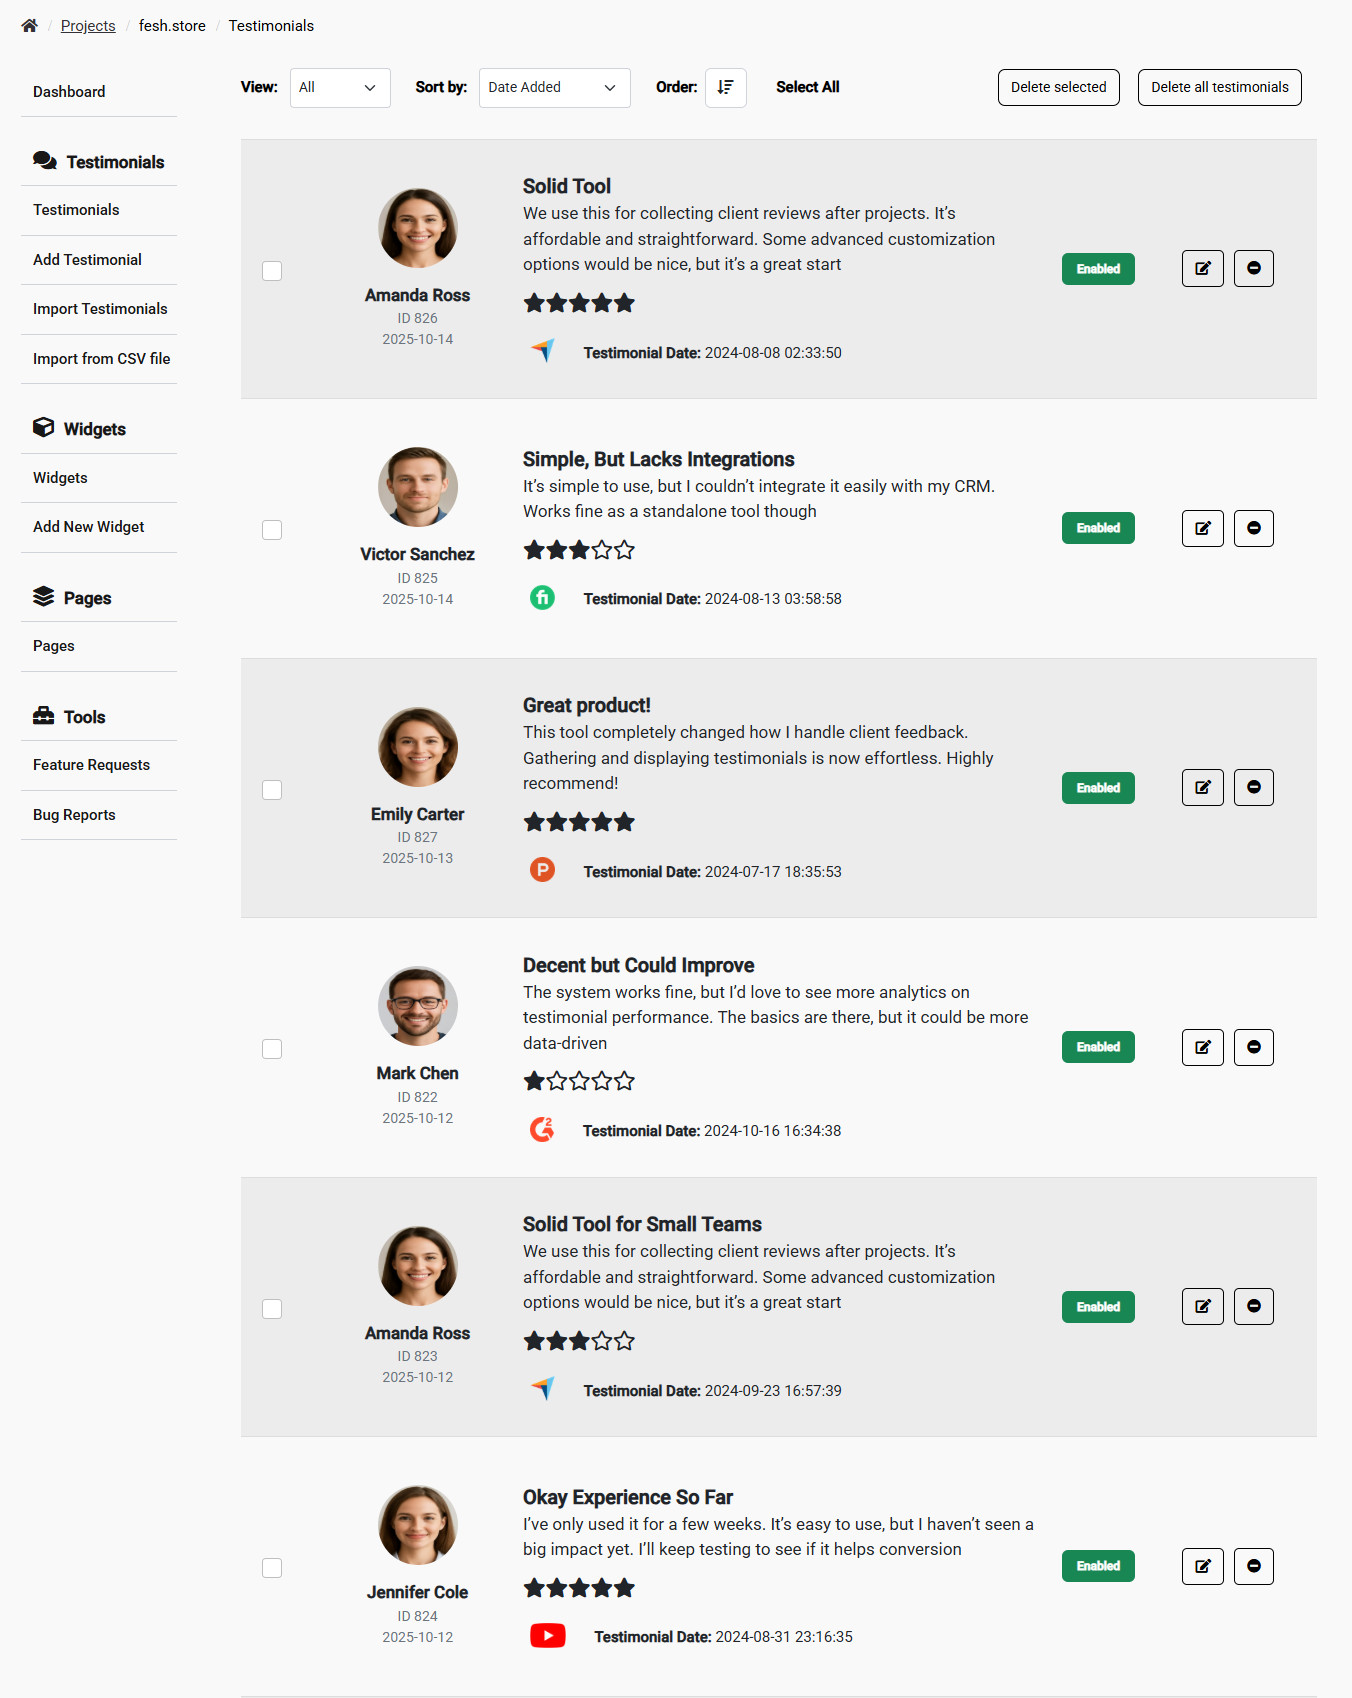Open Import from CSV file page
1352x1698 pixels.
pyautogui.click(x=101, y=359)
